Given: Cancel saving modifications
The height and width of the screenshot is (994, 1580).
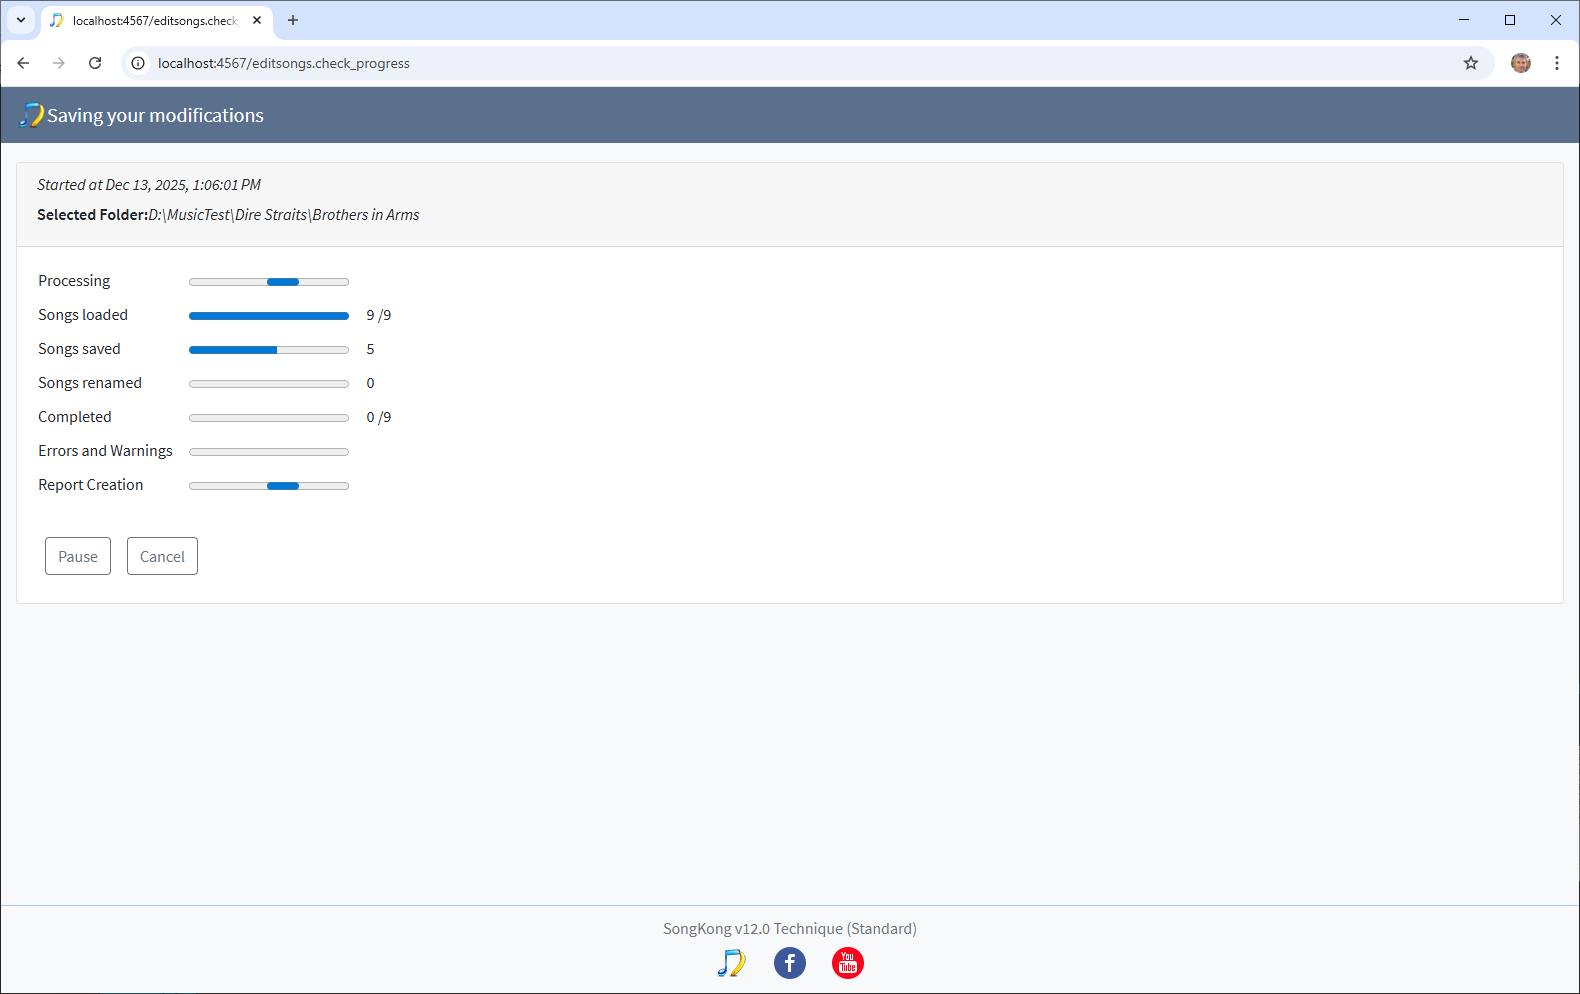Looking at the screenshot, I should 162,556.
